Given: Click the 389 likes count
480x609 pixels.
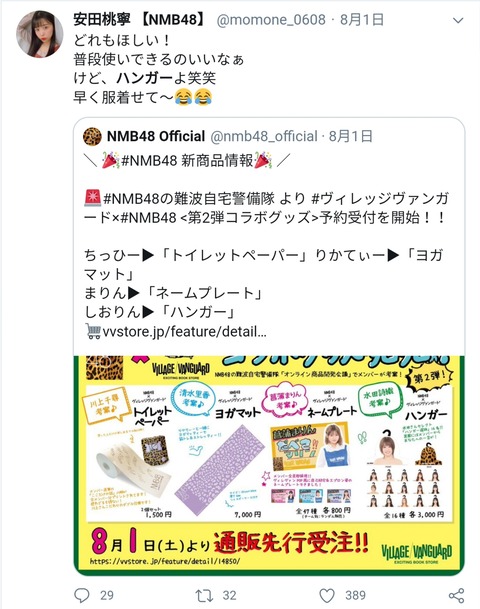Looking at the screenshot, I should pos(355,595).
